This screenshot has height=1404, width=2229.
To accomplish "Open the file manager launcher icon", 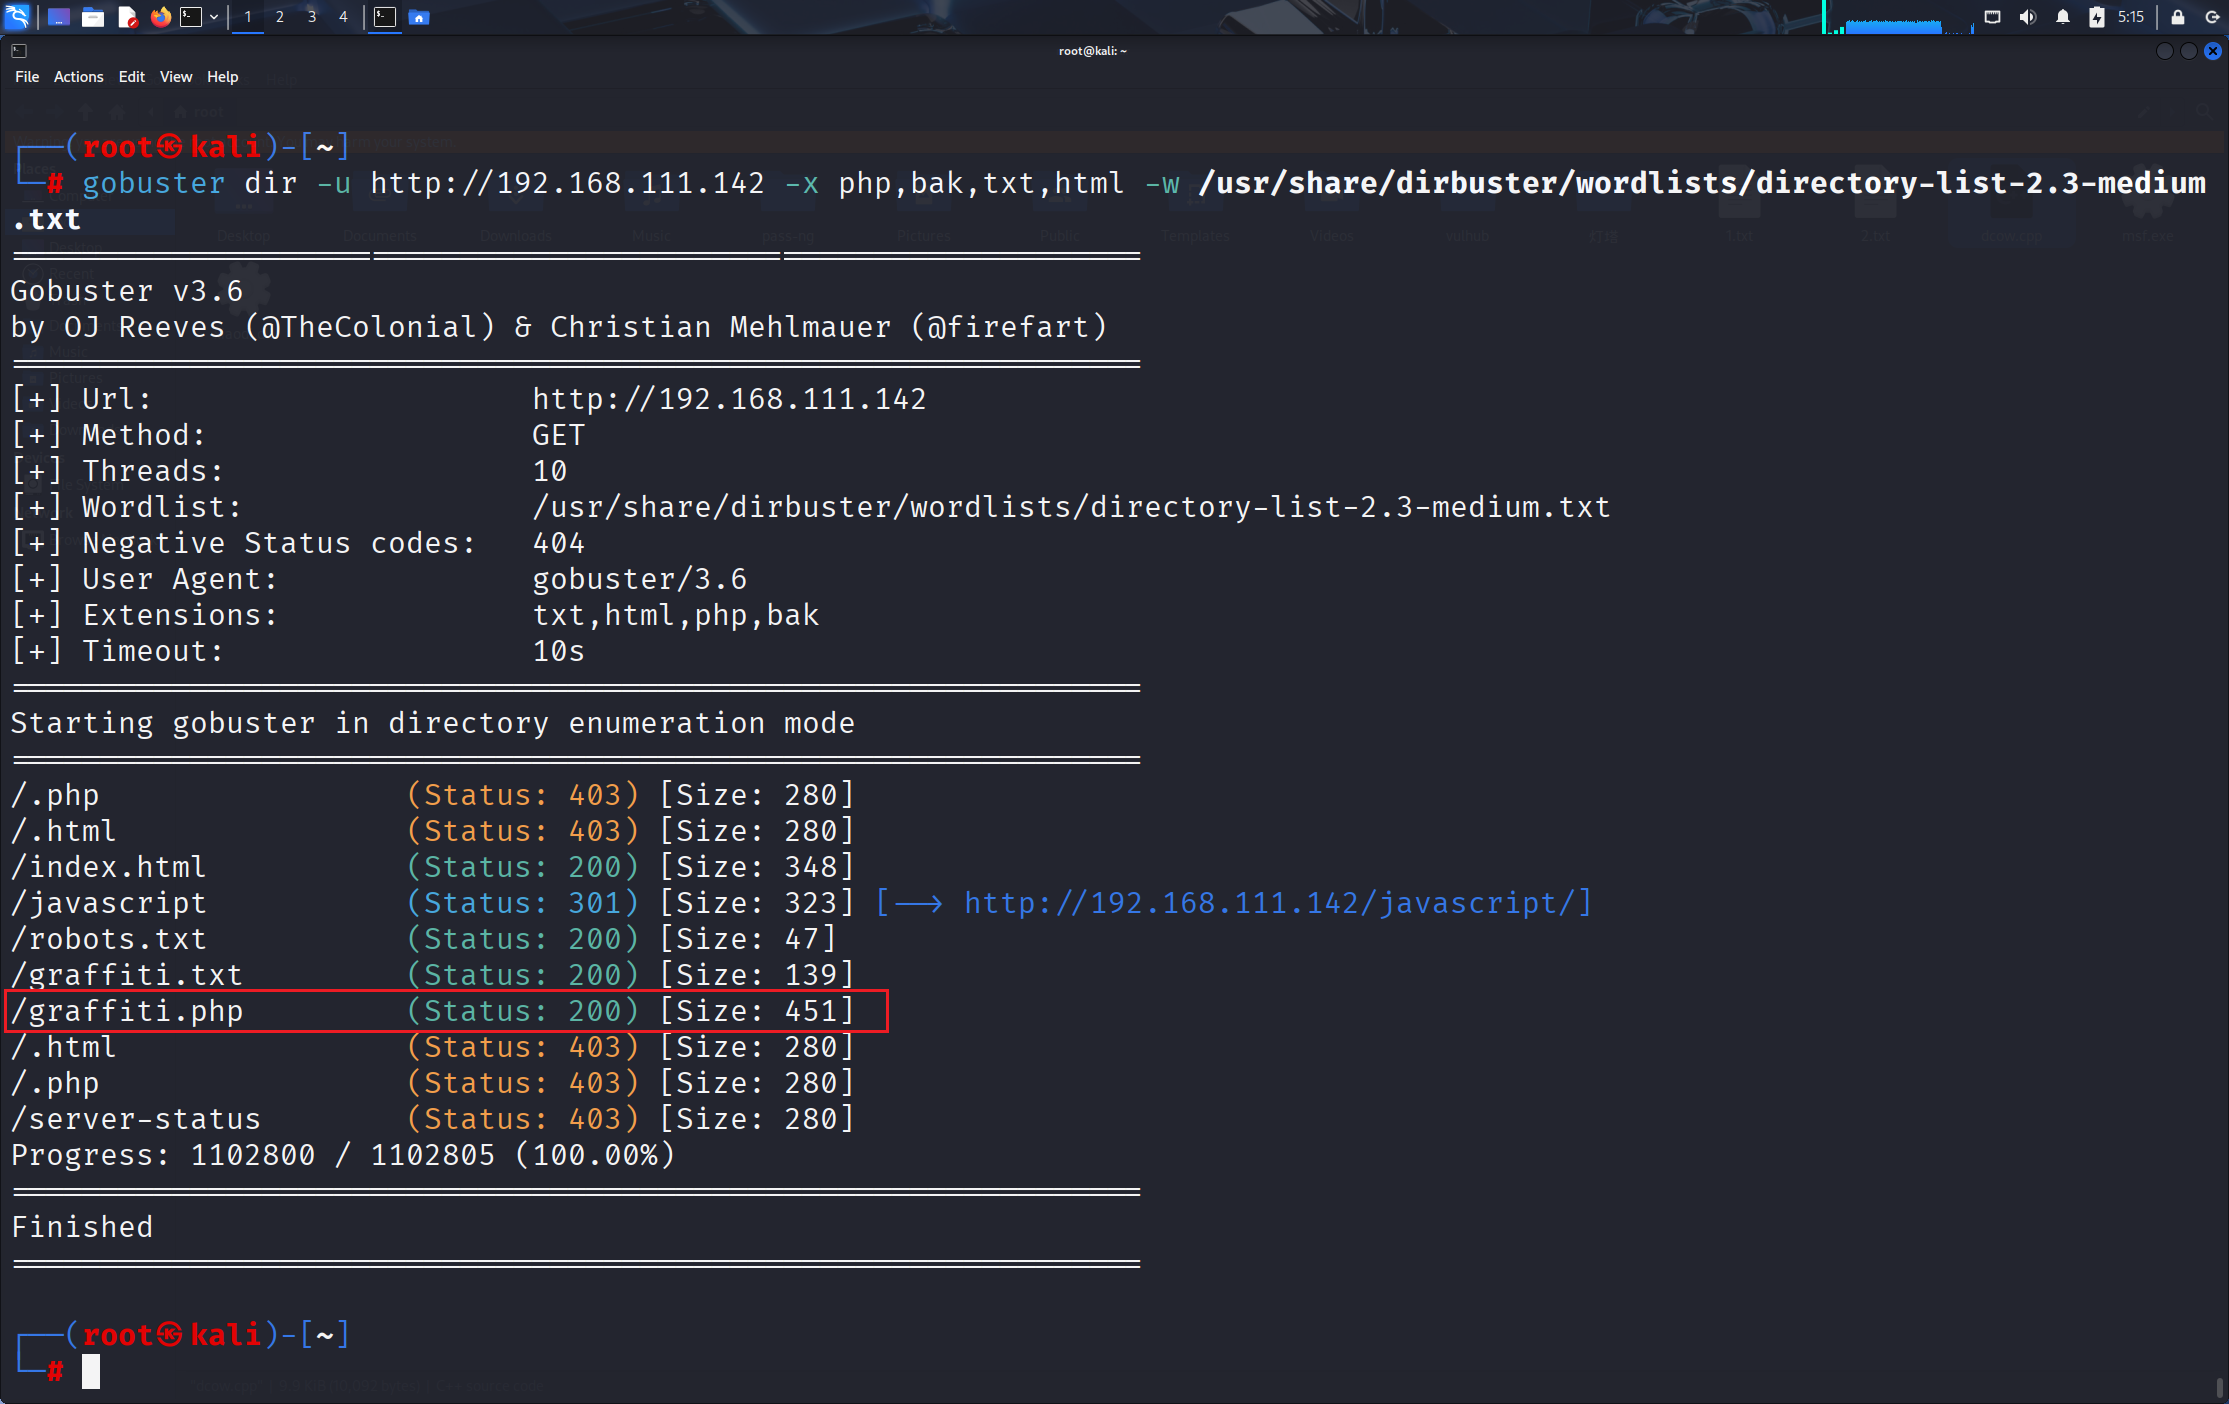I will tap(92, 17).
